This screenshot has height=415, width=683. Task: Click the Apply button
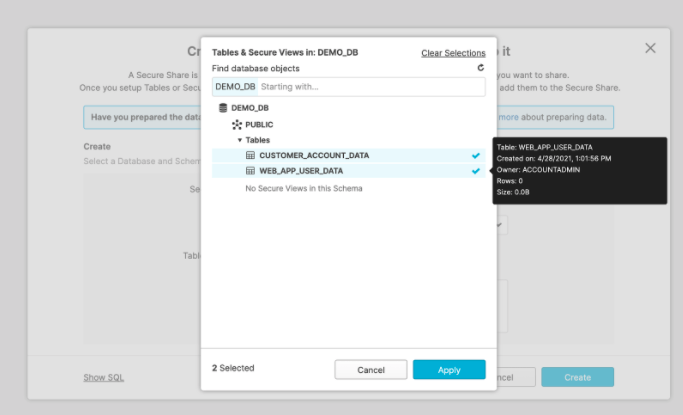[449, 369]
